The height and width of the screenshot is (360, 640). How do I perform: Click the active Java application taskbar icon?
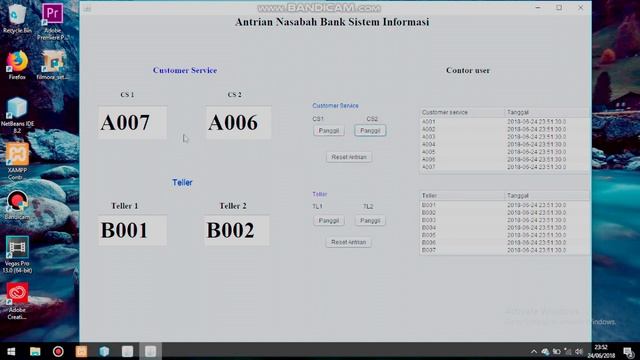click(x=150, y=351)
